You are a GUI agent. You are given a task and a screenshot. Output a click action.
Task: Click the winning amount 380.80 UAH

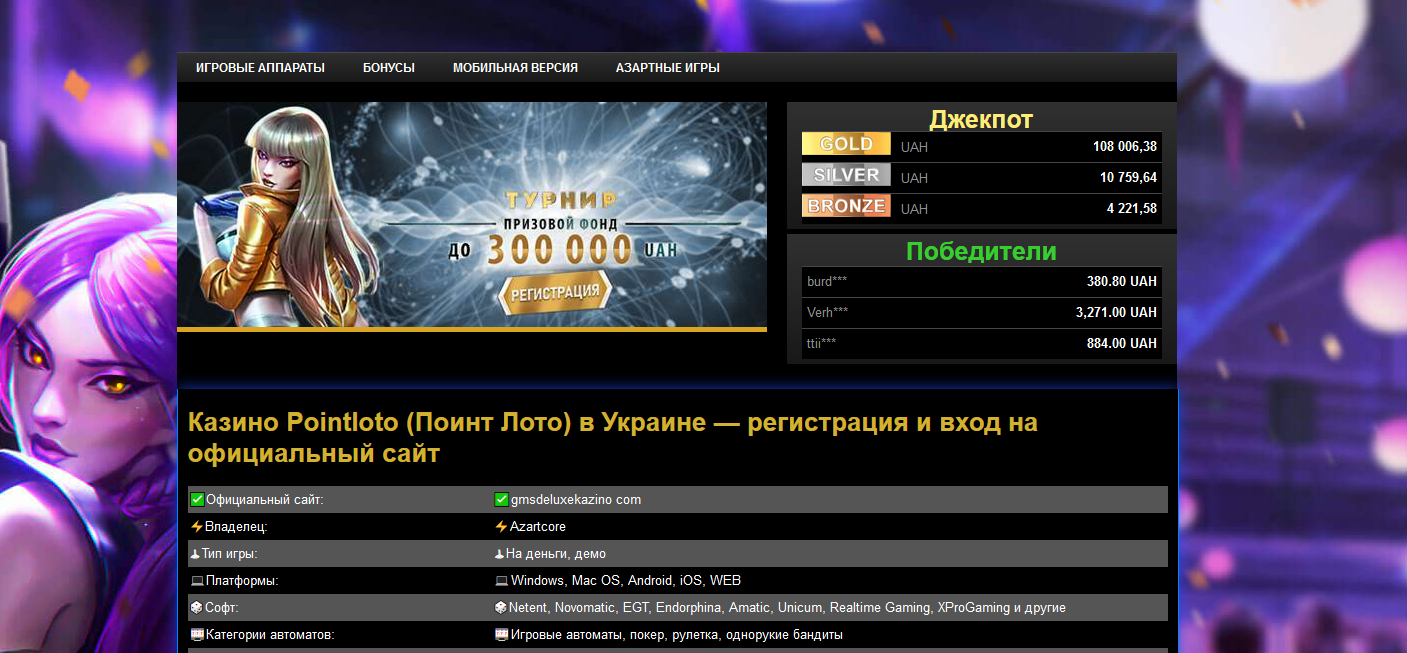[x=1122, y=282]
